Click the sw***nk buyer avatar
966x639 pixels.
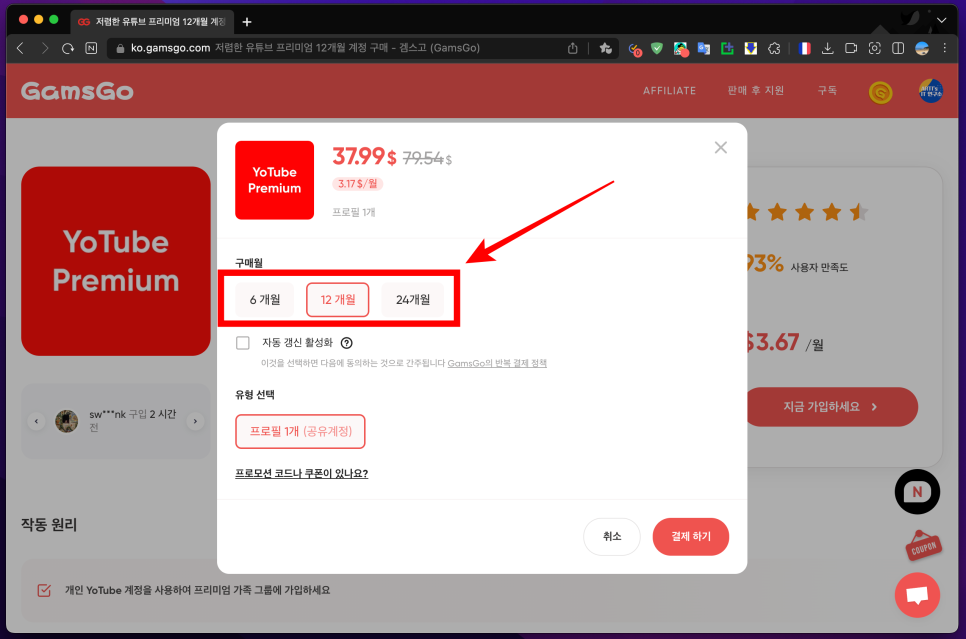tap(67, 421)
